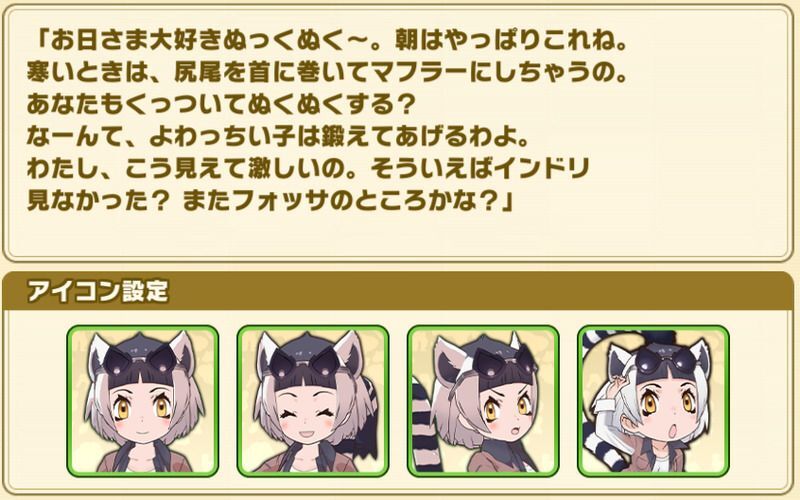Click the empty area below dialogue text
This screenshot has height=500, width=800.
(398, 235)
